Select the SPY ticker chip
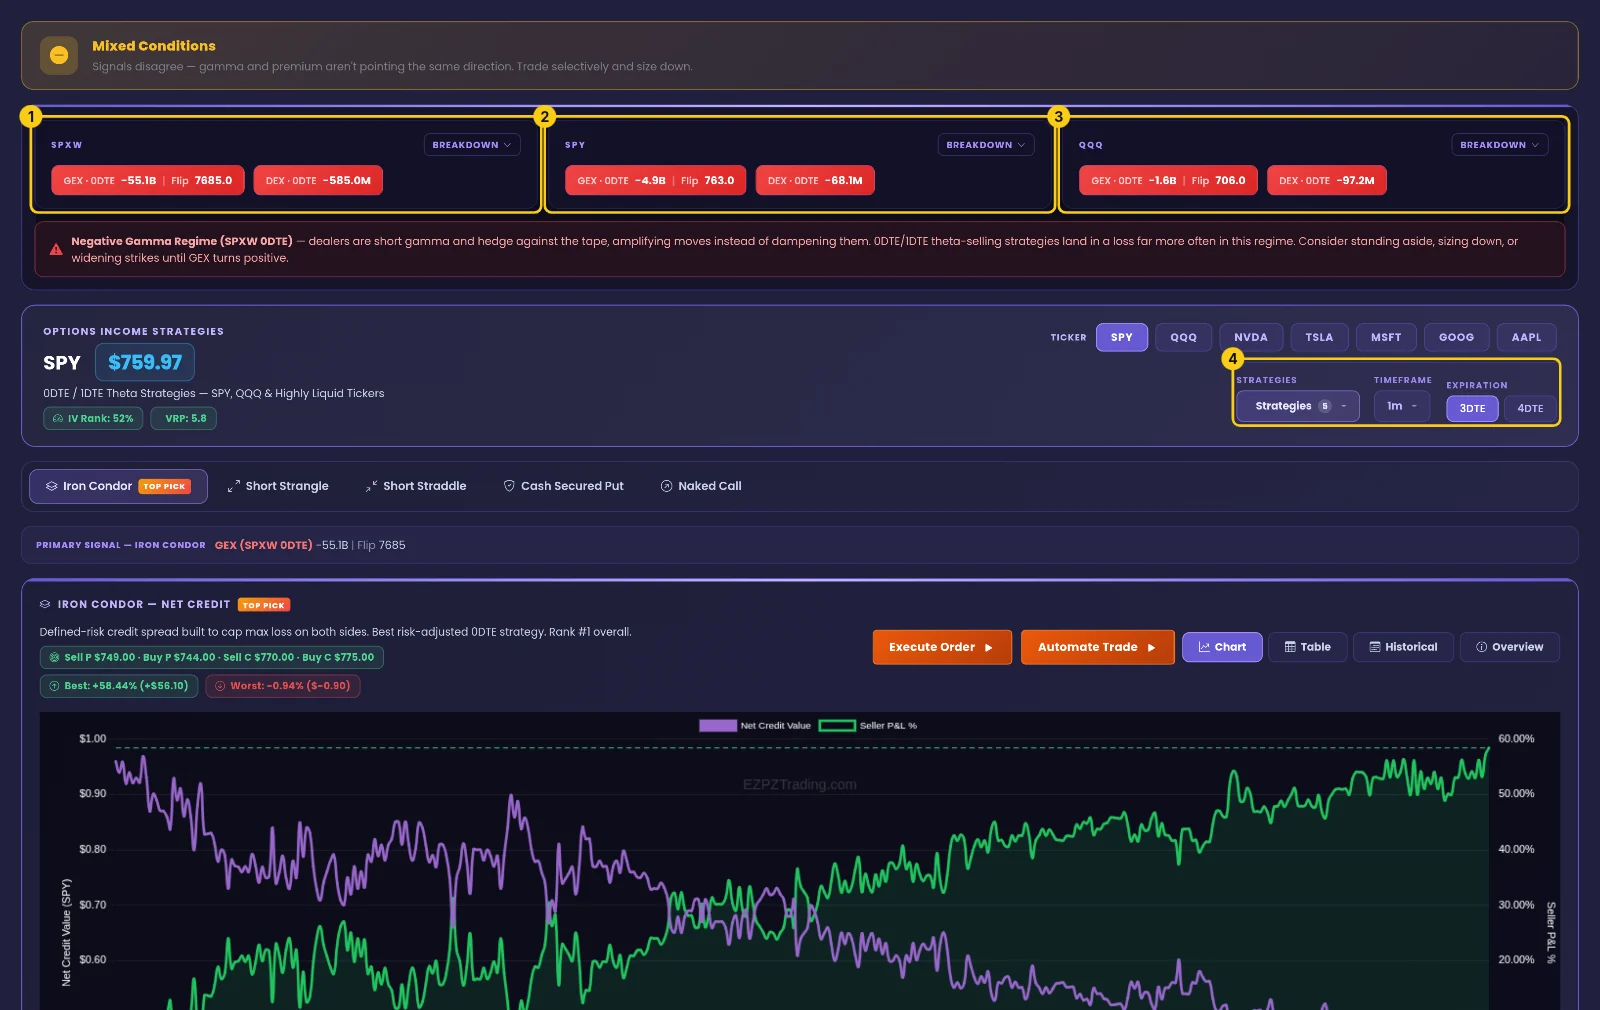 tap(1122, 337)
